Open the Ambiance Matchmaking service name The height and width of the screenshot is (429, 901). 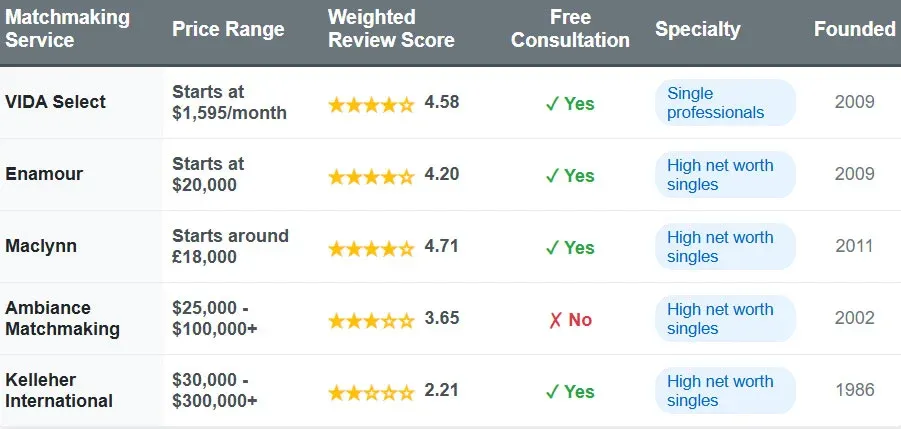click(62, 318)
